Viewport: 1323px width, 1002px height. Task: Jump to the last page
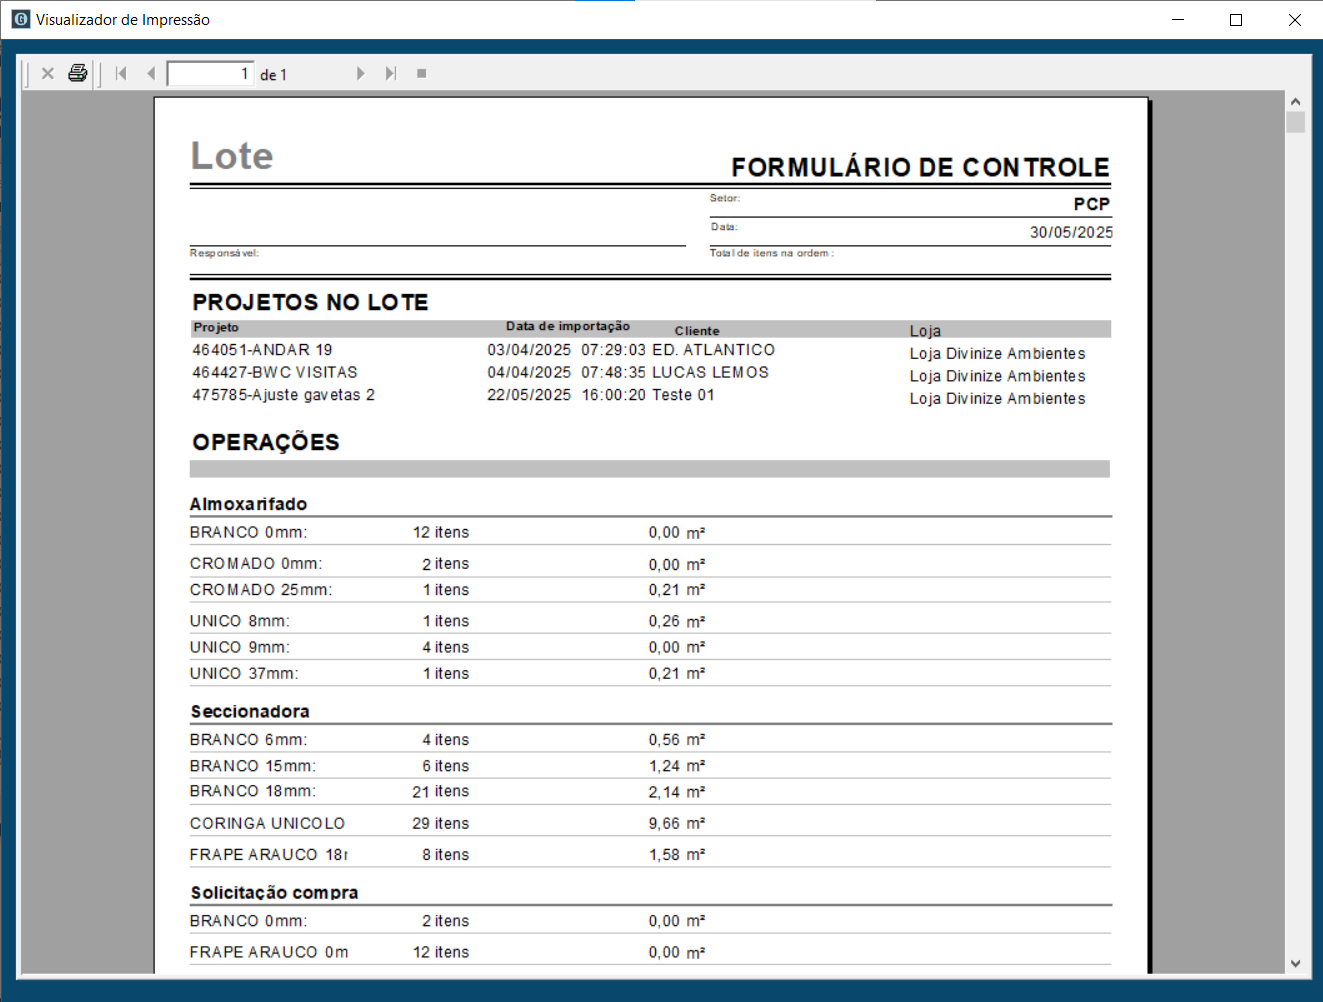[x=391, y=73]
